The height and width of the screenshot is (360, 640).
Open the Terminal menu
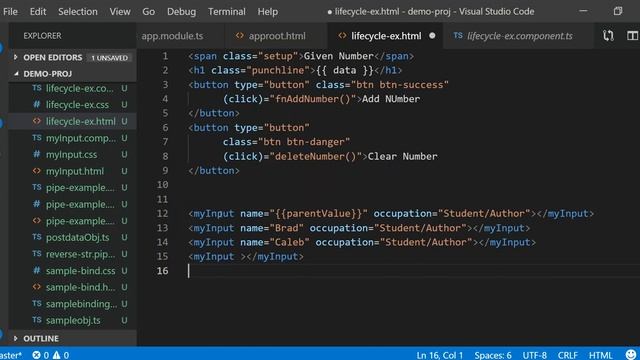(227, 11)
